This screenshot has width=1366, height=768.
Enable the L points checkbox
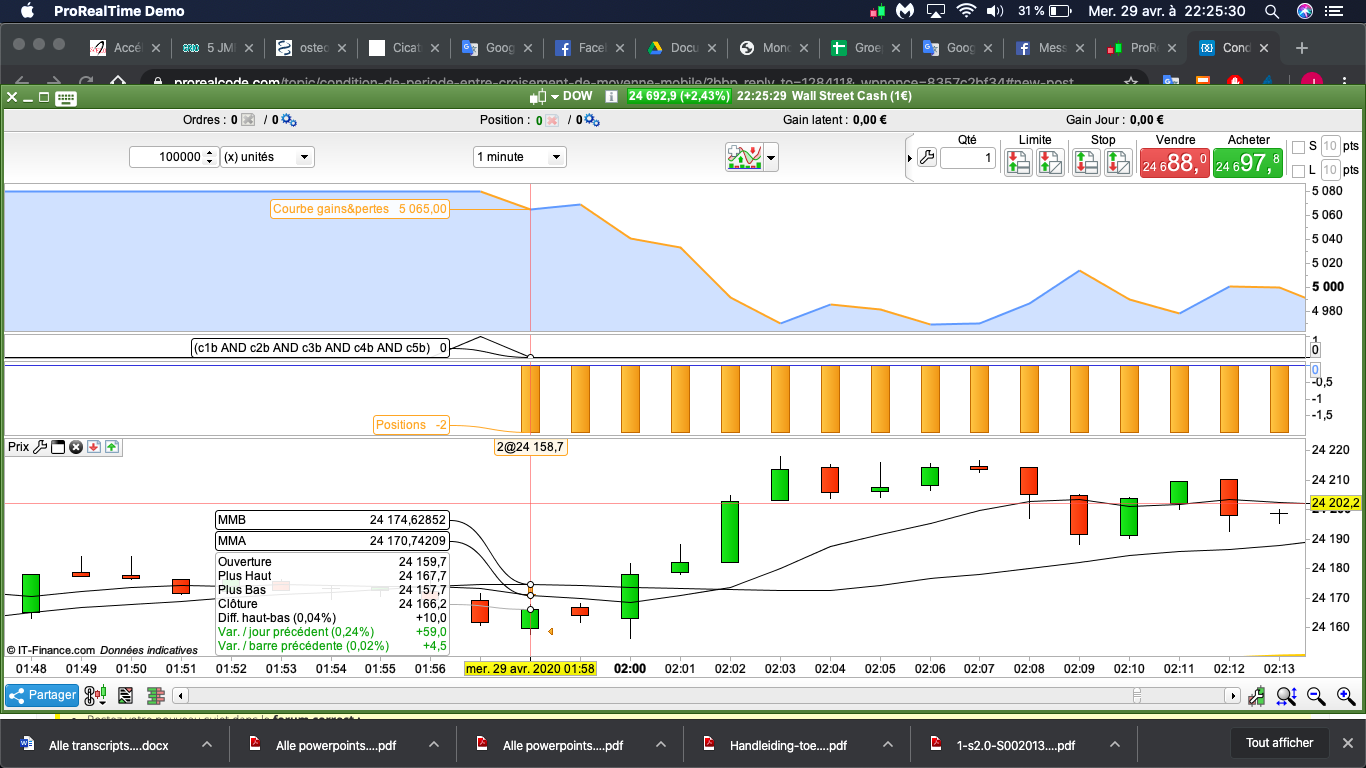(1298, 171)
